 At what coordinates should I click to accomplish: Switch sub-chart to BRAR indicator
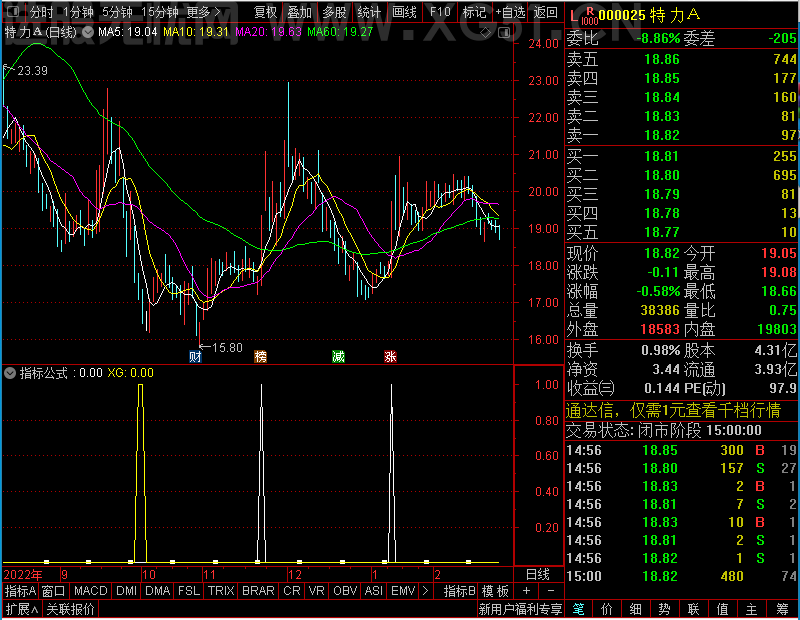click(x=258, y=591)
